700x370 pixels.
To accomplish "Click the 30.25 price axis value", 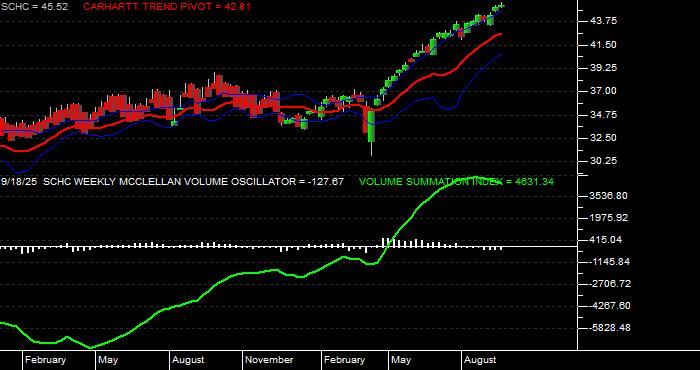I will click(605, 161).
